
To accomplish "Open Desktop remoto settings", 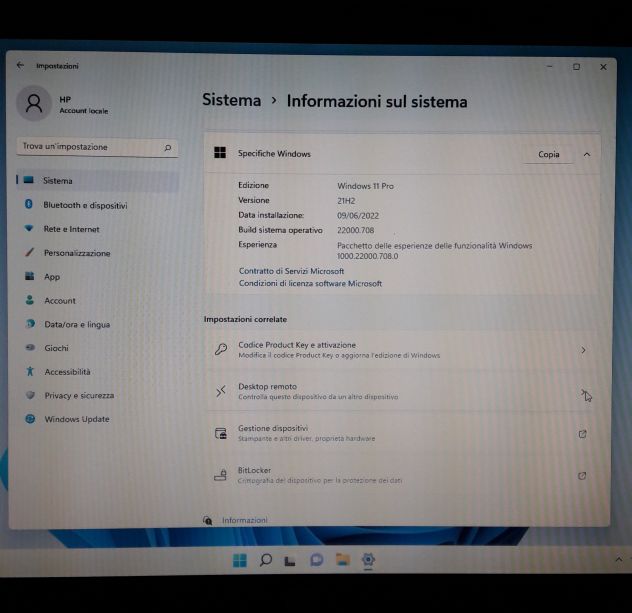I will (x=402, y=391).
